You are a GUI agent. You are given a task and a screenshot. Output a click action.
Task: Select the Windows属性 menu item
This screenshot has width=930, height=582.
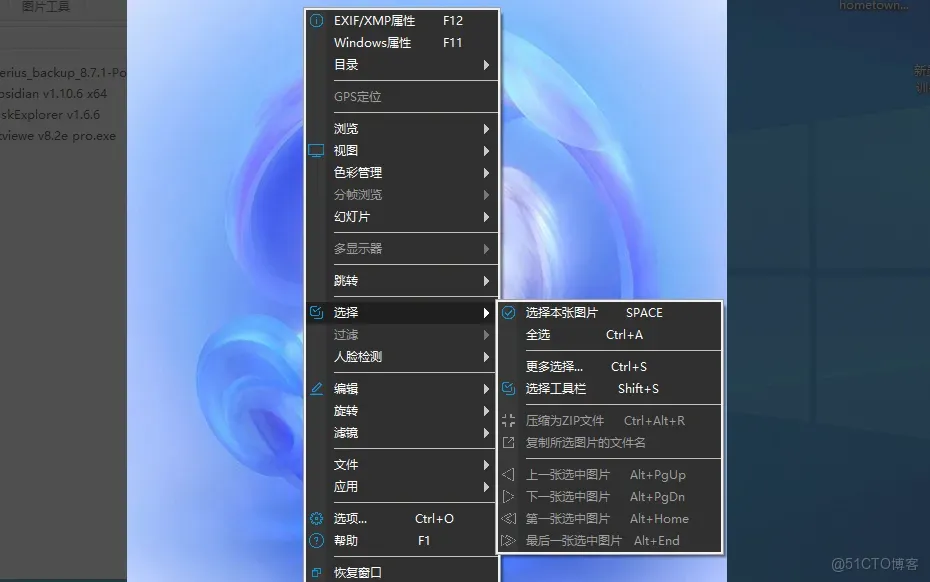[374, 42]
